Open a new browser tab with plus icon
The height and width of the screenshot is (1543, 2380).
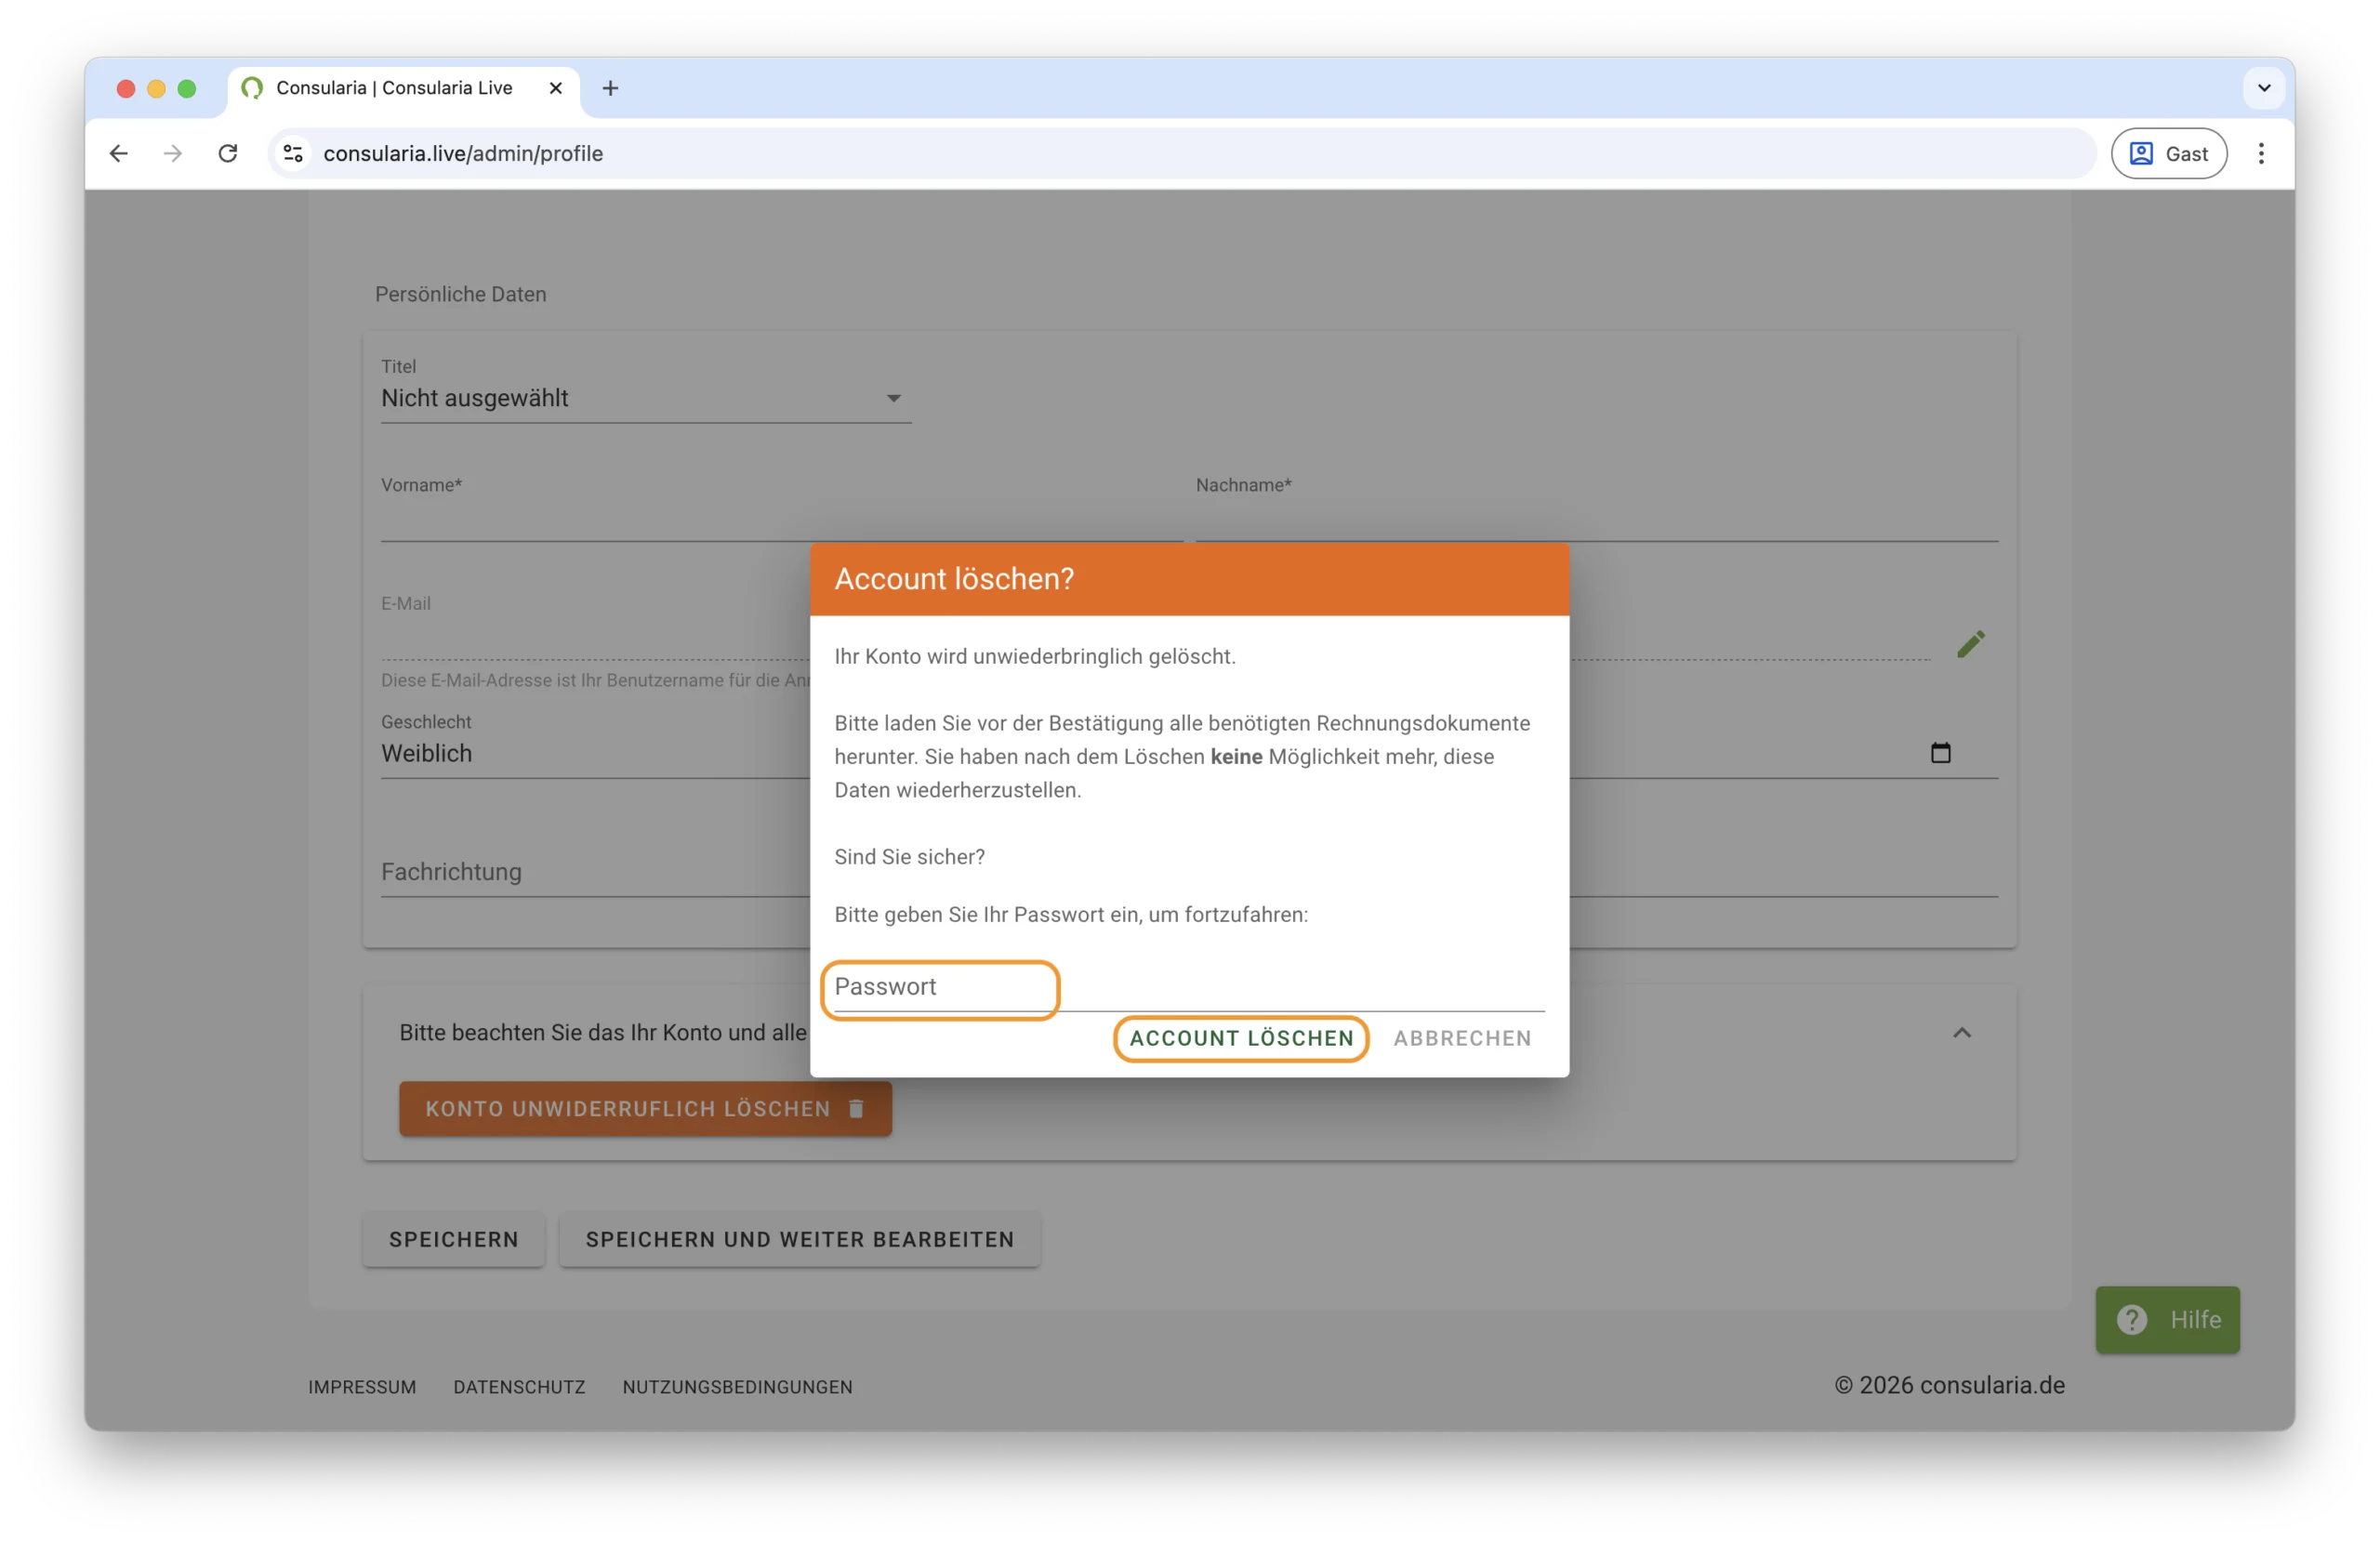[x=610, y=88]
